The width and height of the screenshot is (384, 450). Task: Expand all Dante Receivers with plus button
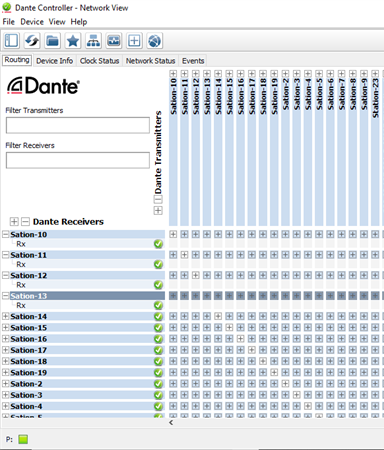[14, 222]
